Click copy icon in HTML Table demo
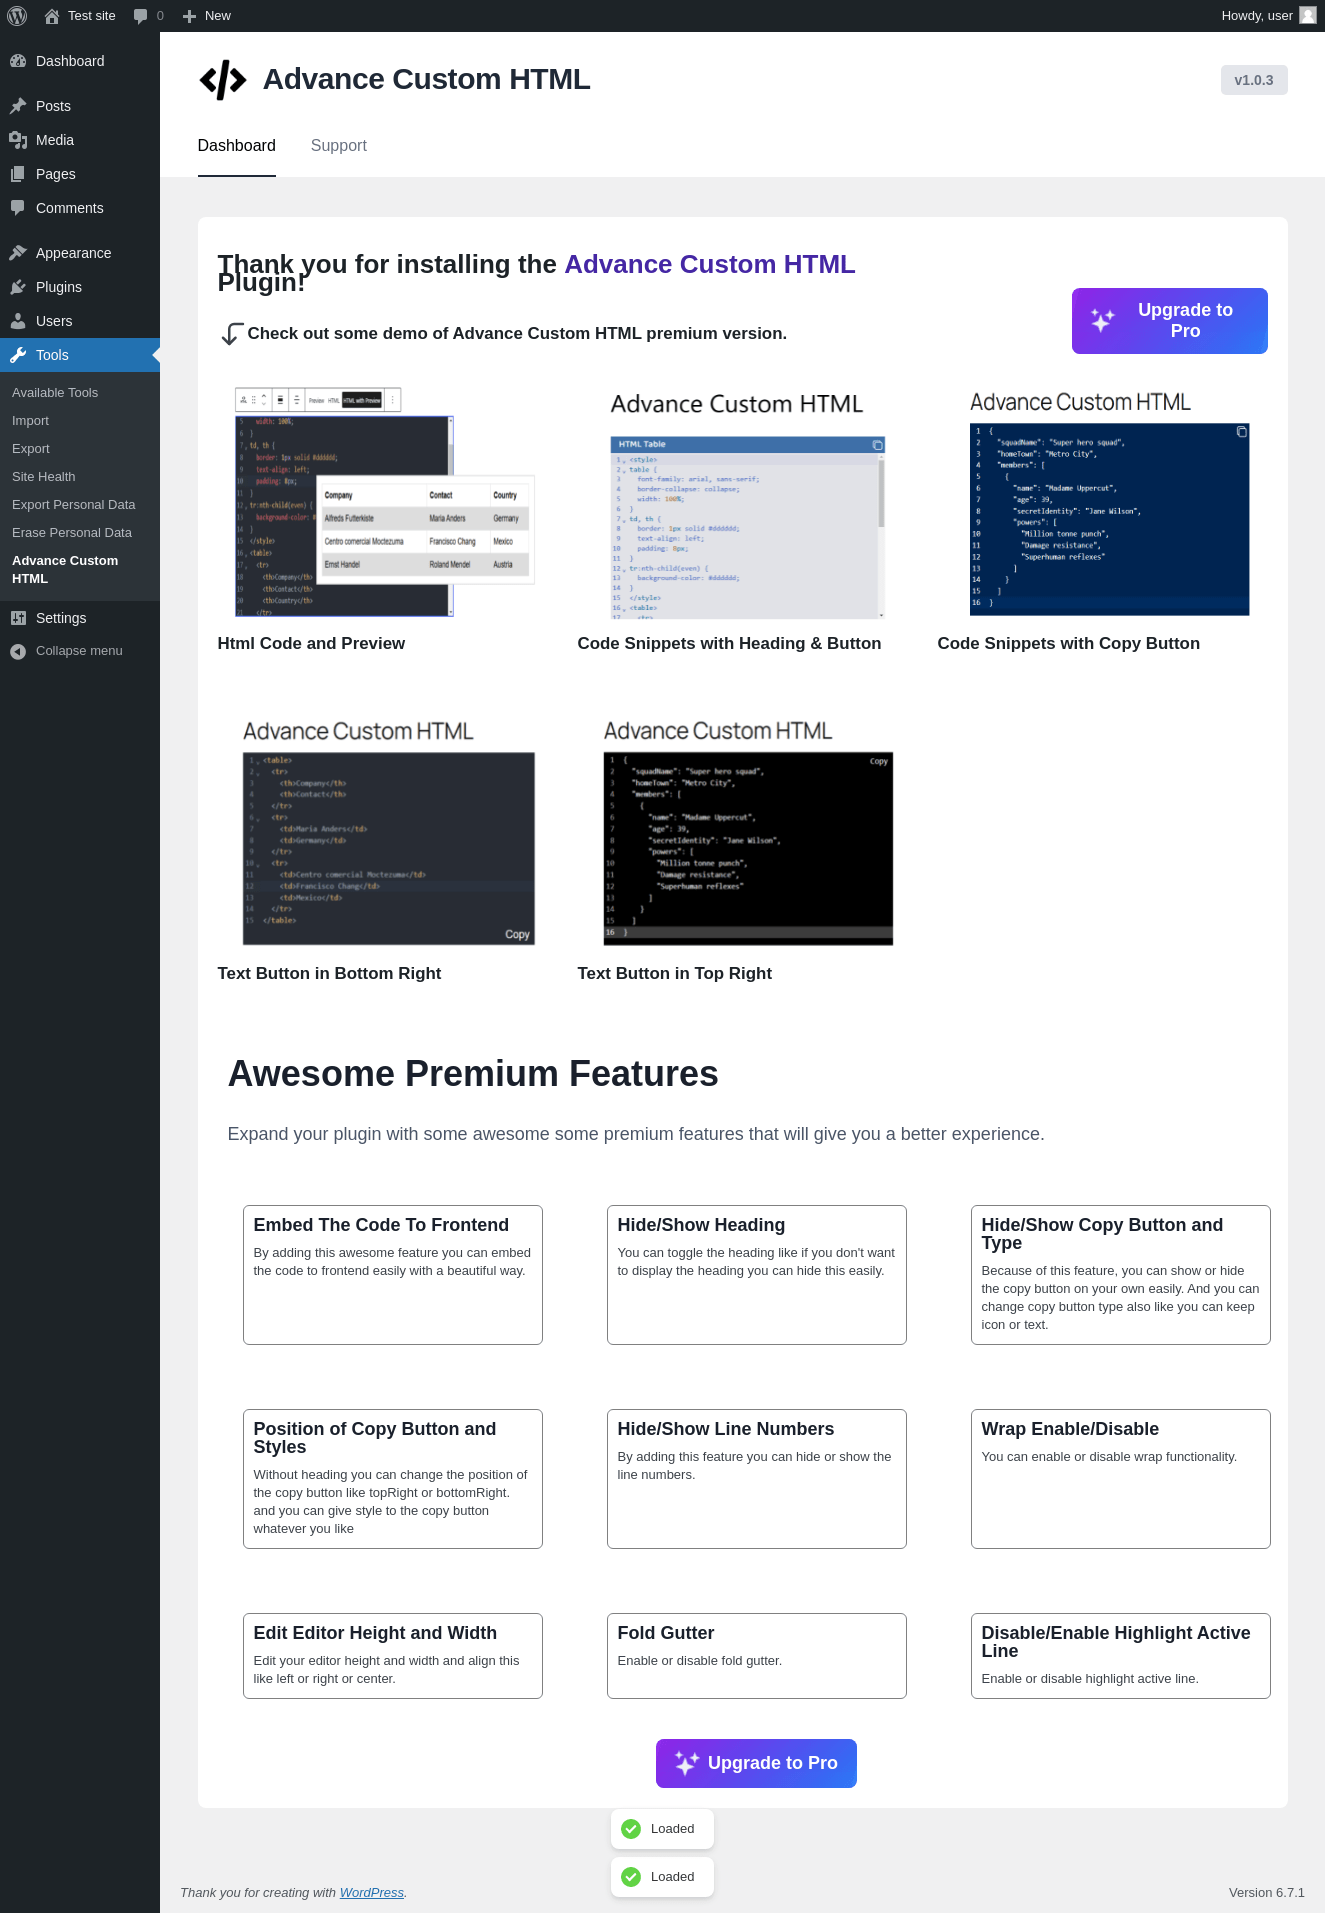This screenshot has width=1325, height=1913. click(877, 445)
